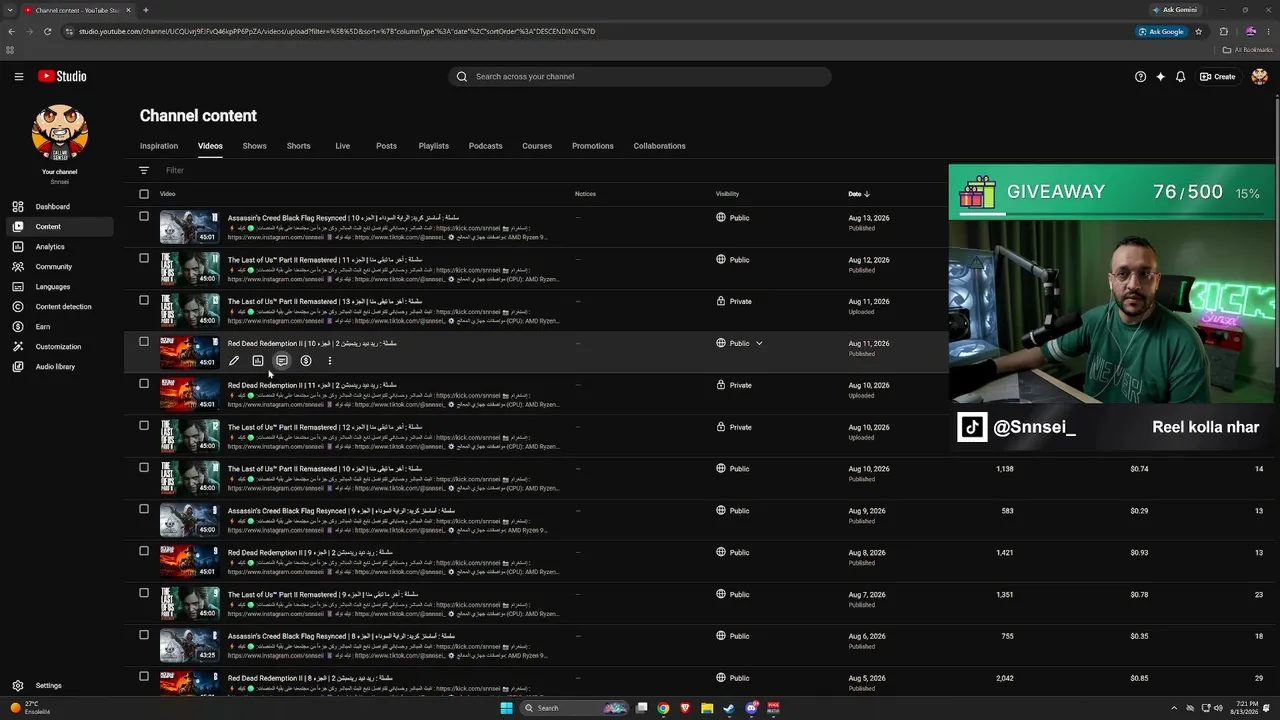Open File Explorer from the taskbar

[x=707, y=708]
